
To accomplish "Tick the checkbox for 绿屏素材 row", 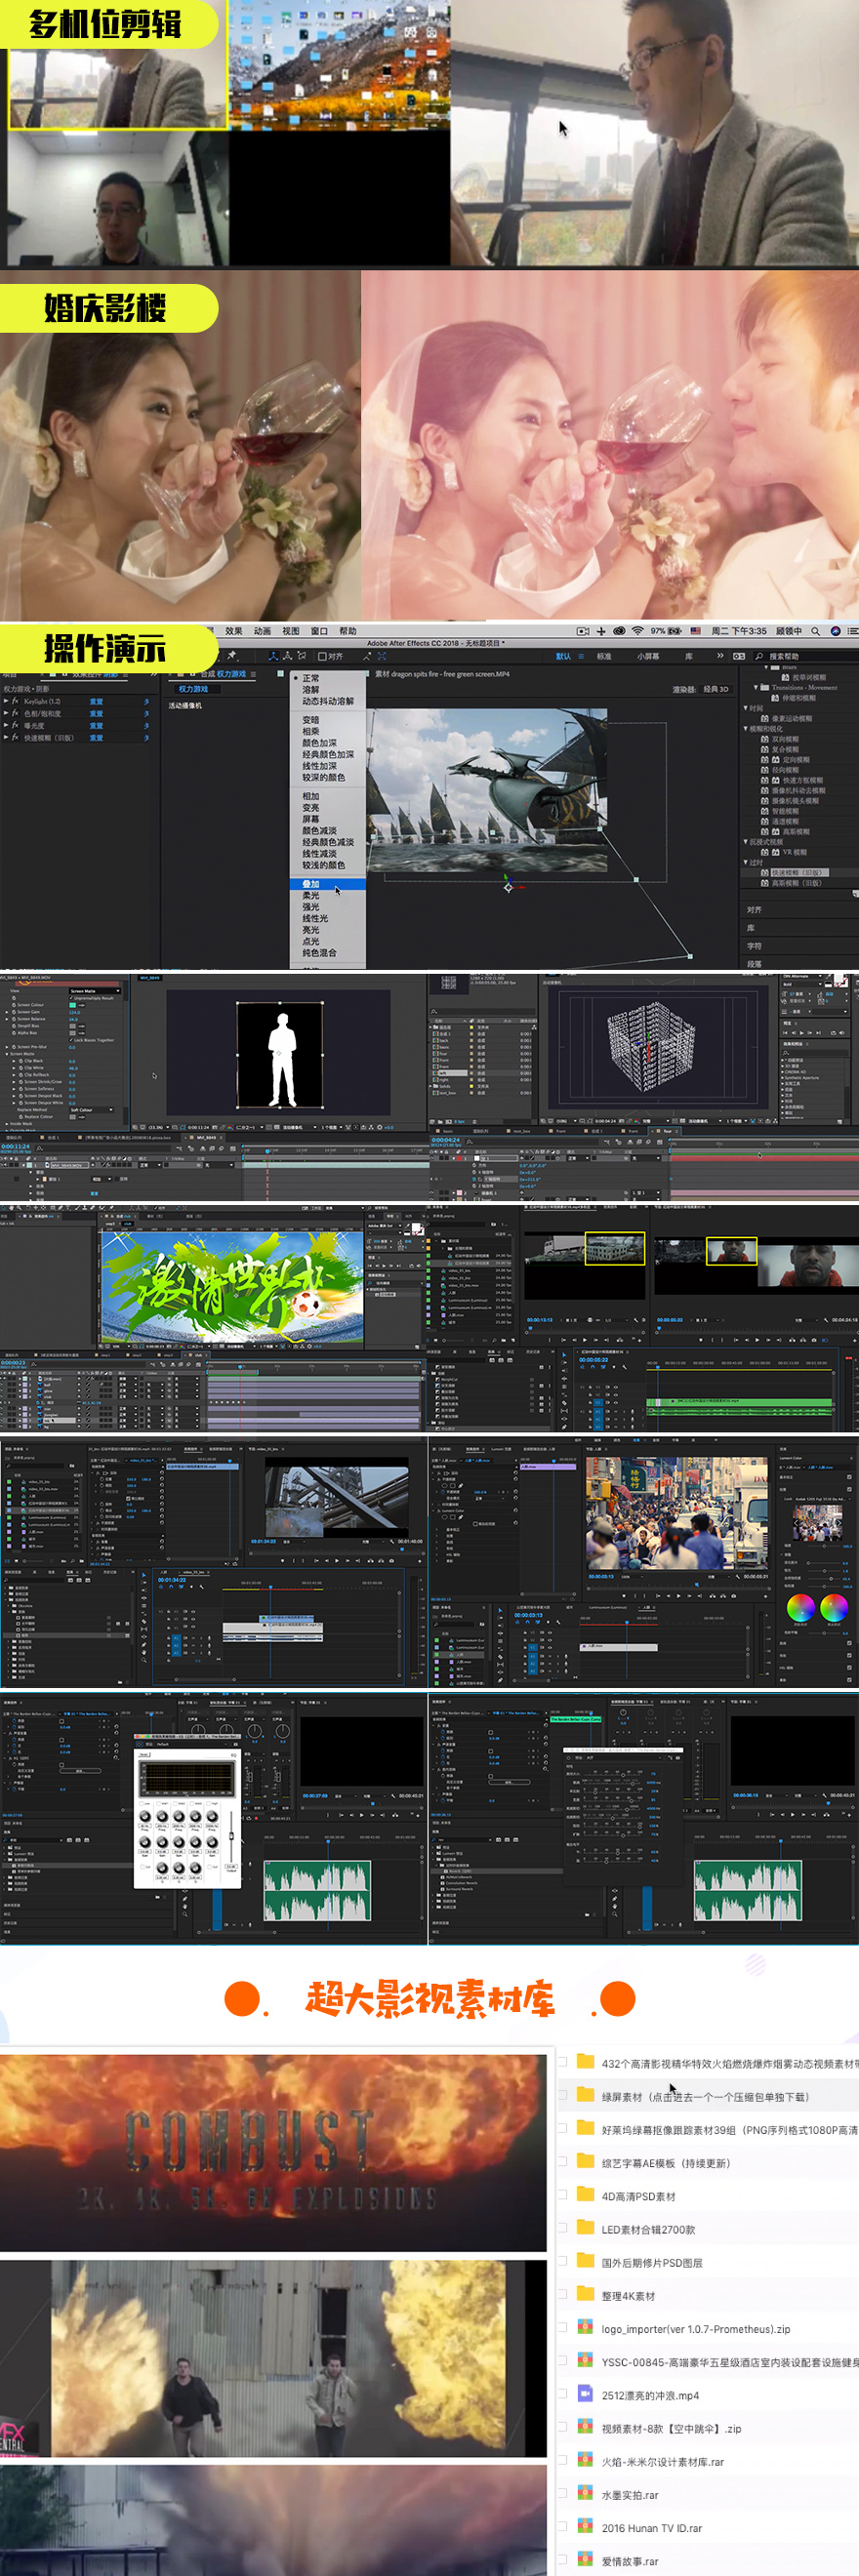I will (x=562, y=2095).
